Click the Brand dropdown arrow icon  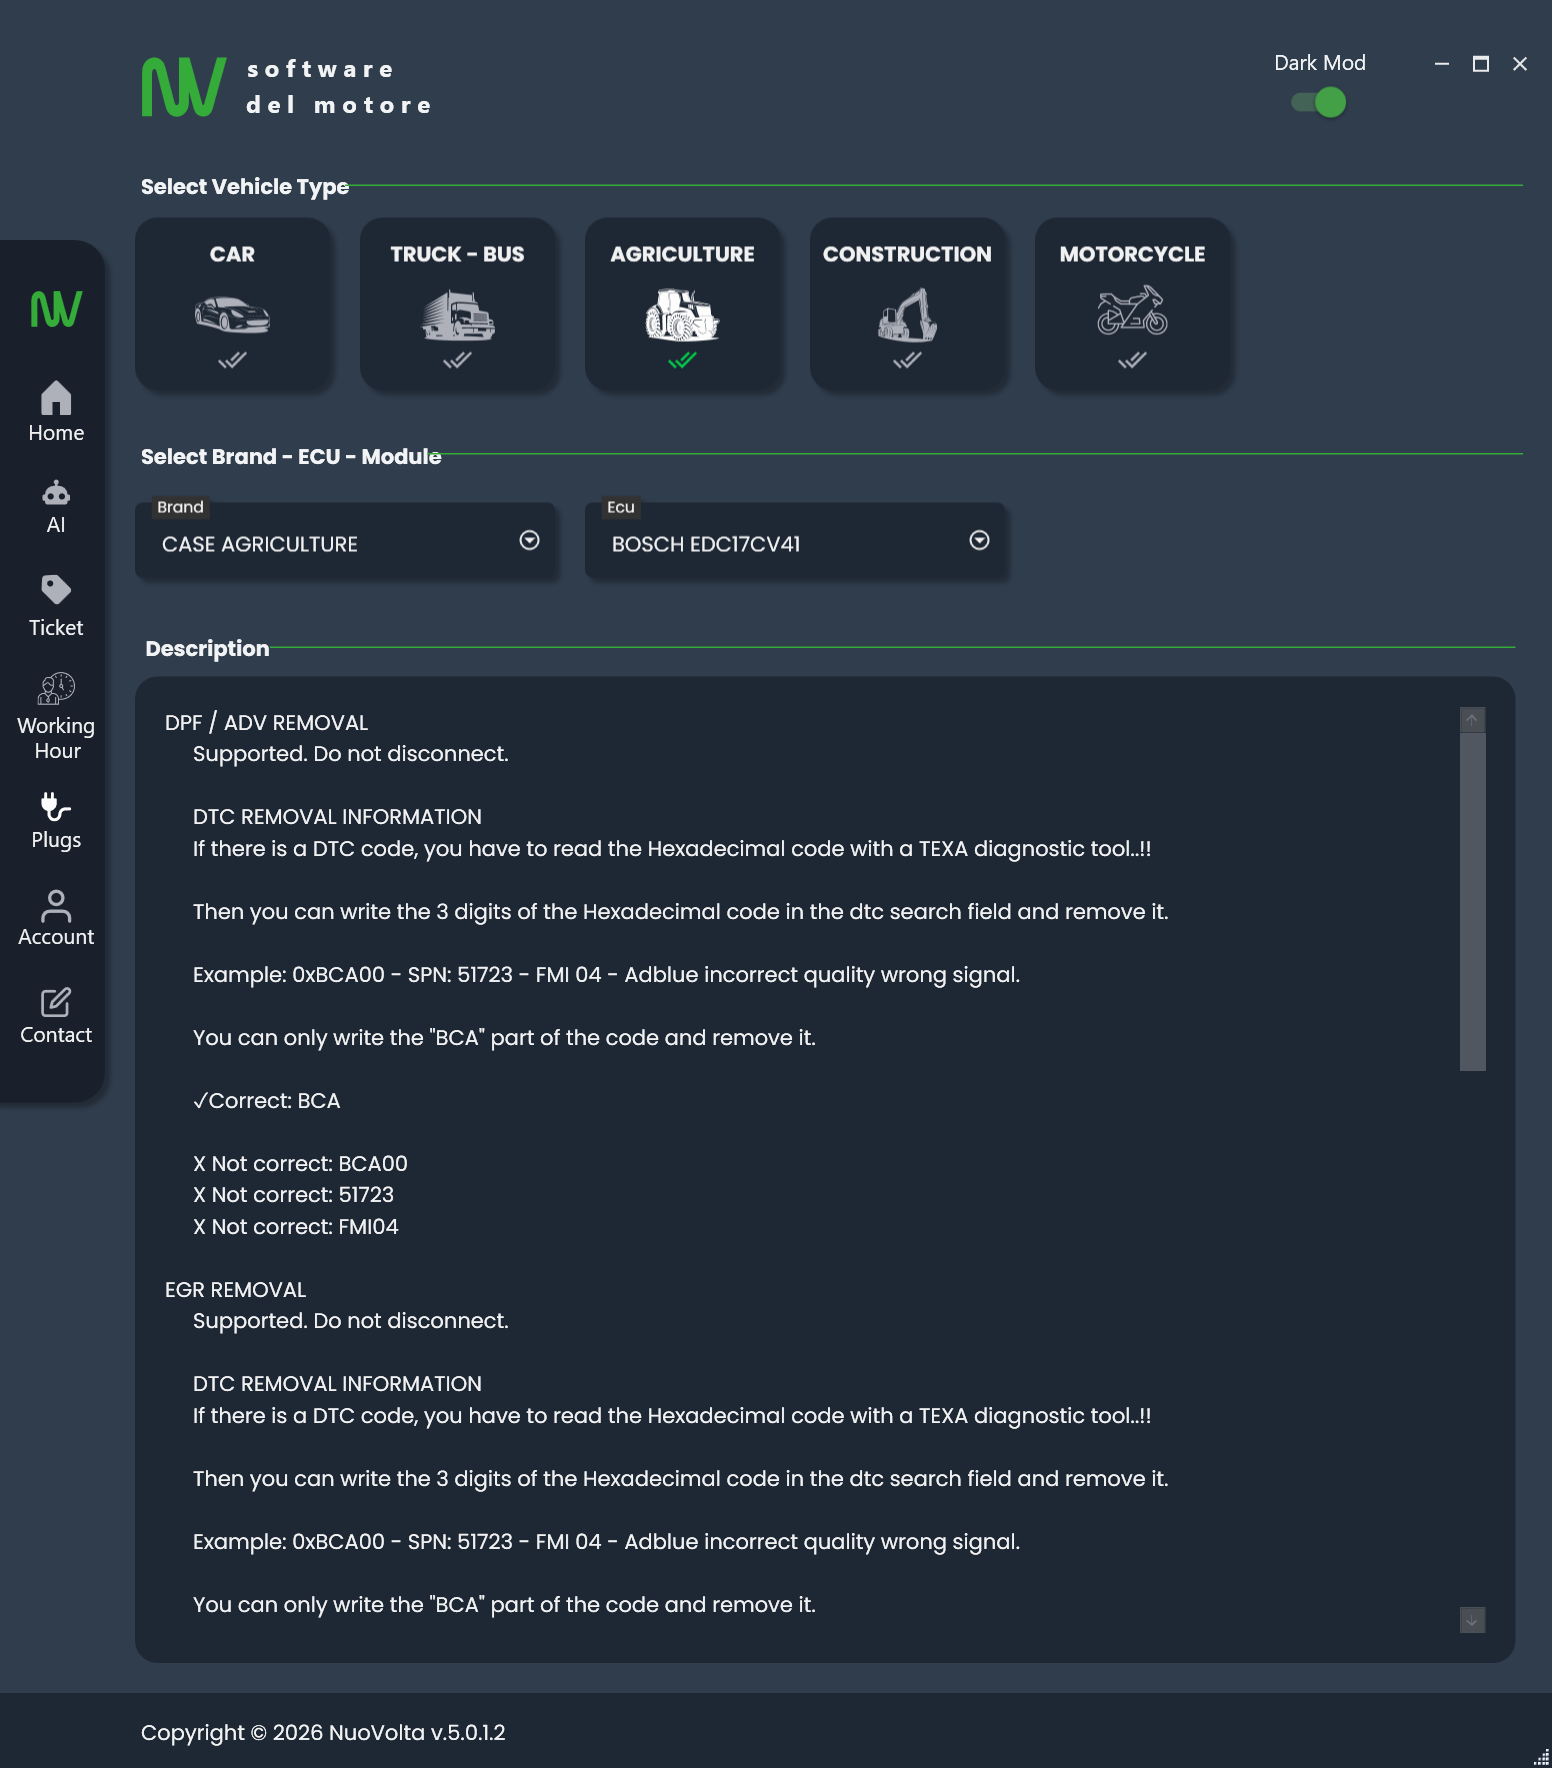pos(530,540)
